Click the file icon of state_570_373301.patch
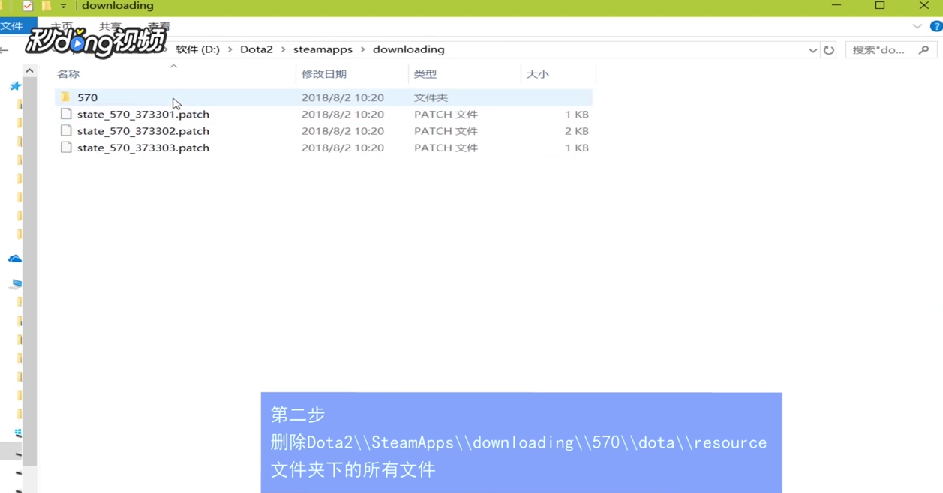943x493 pixels. click(66, 114)
